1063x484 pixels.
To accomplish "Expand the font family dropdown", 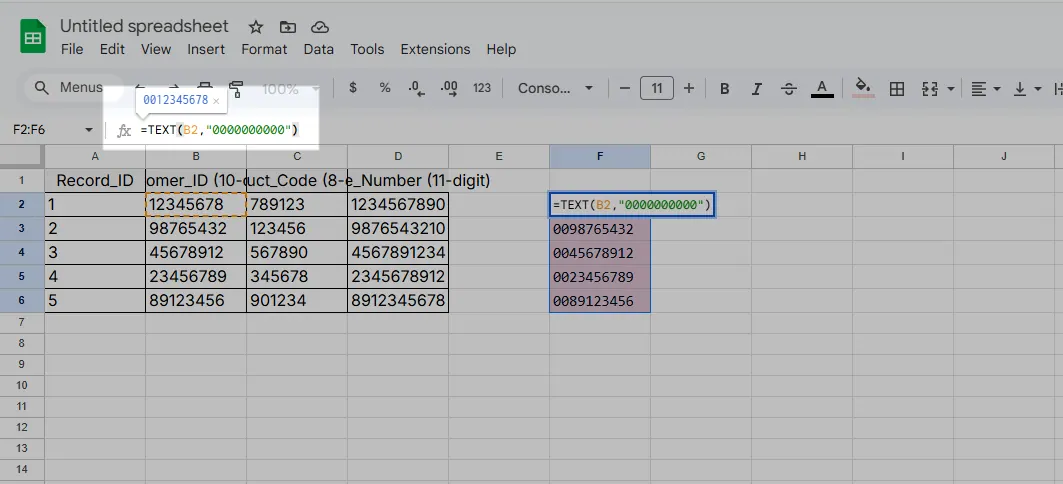I will point(553,88).
